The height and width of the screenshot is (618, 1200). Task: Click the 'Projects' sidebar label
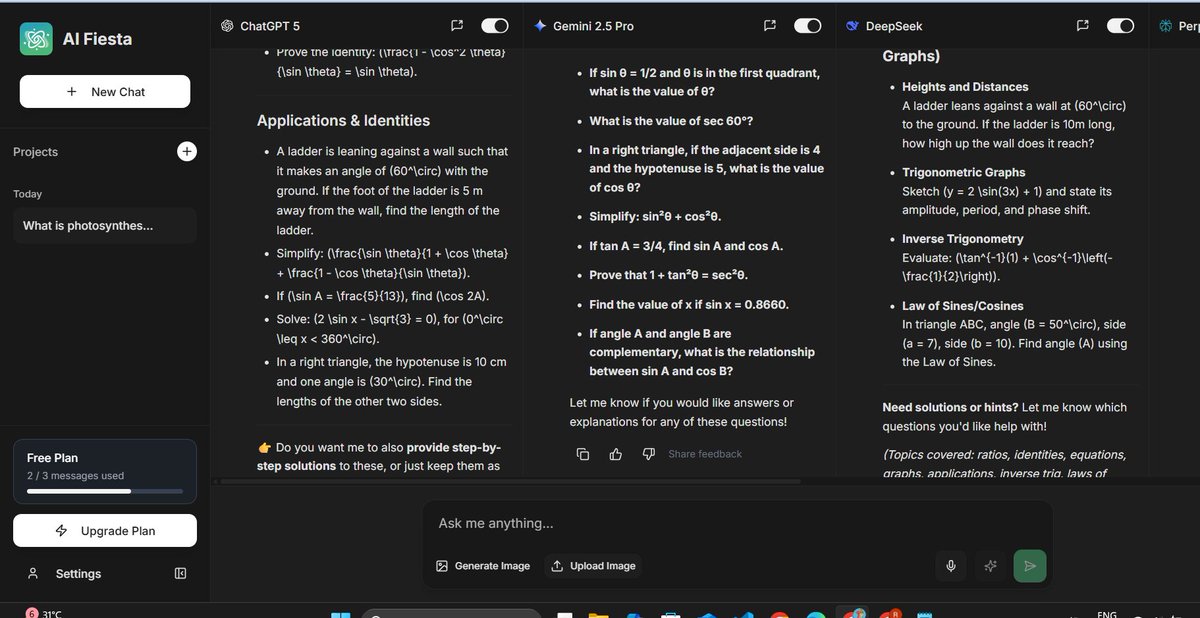click(x=35, y=152)
